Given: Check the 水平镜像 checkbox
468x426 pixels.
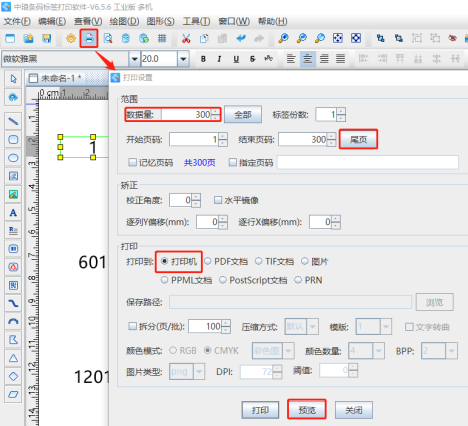Looking at the screenshot, I should [218, 200].
